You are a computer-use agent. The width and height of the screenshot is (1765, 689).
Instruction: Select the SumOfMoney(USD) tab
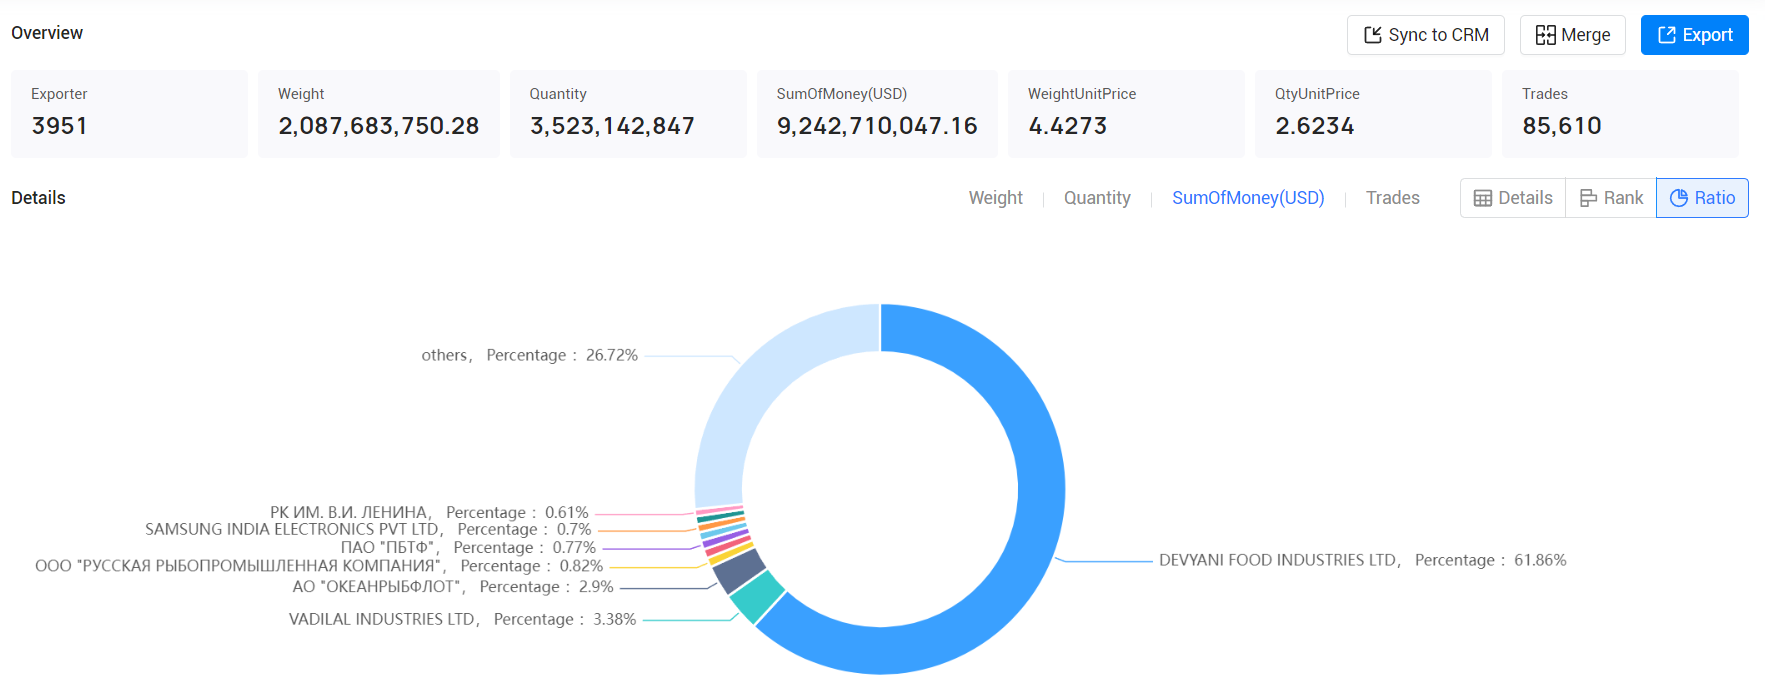[x=1248, y=198]
